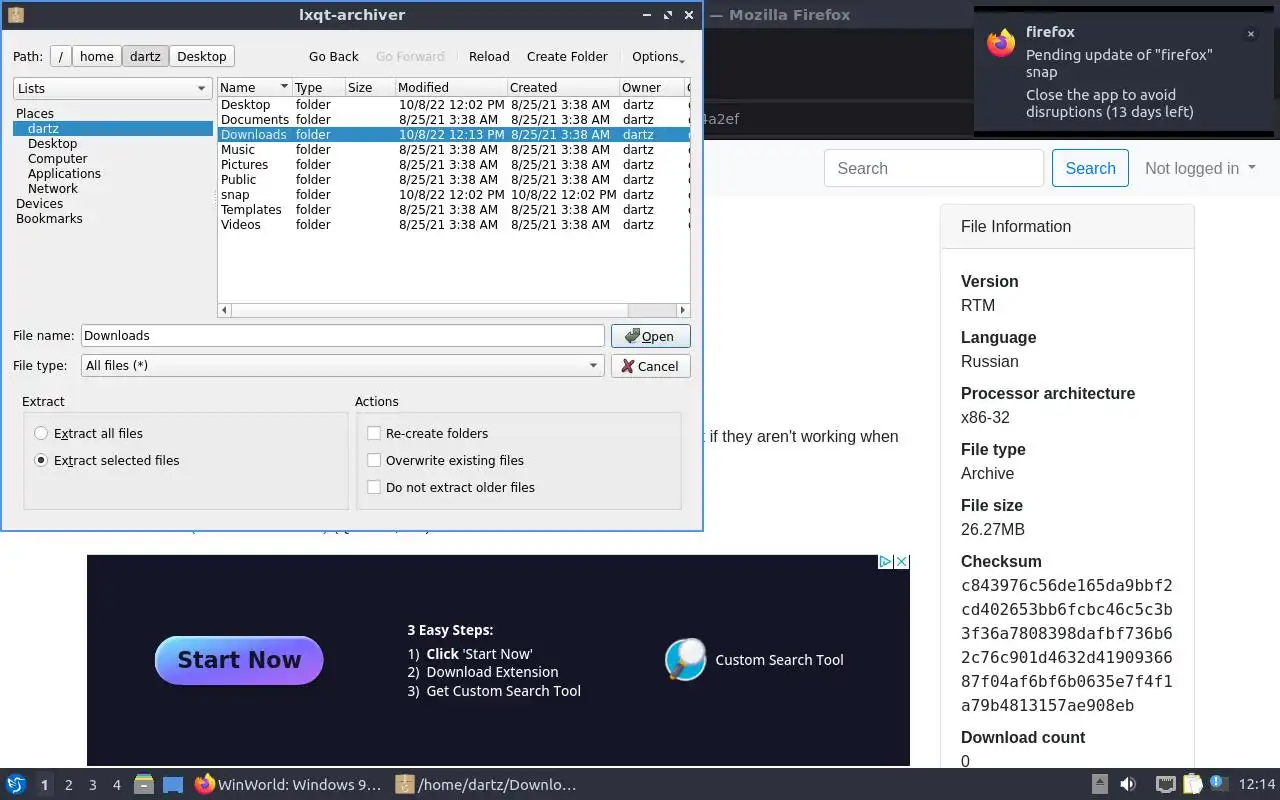Expand the Not logged in dropdown
1280x800 pixels.
[1200, 168]
